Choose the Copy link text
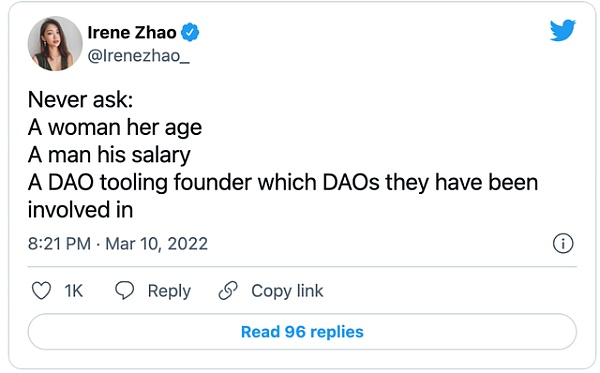 287,291
